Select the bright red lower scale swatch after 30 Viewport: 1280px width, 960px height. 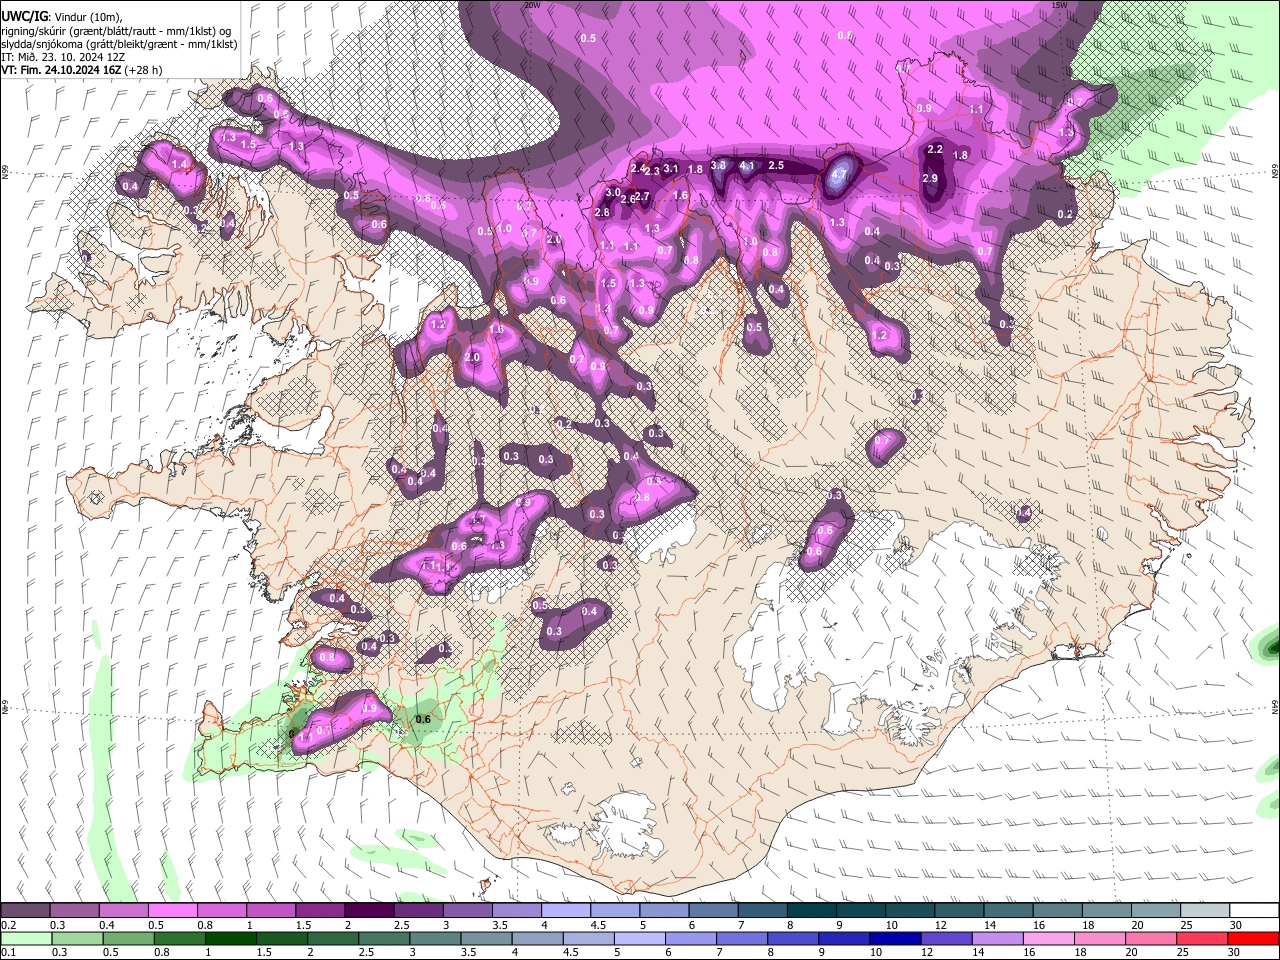point(1252,938)
